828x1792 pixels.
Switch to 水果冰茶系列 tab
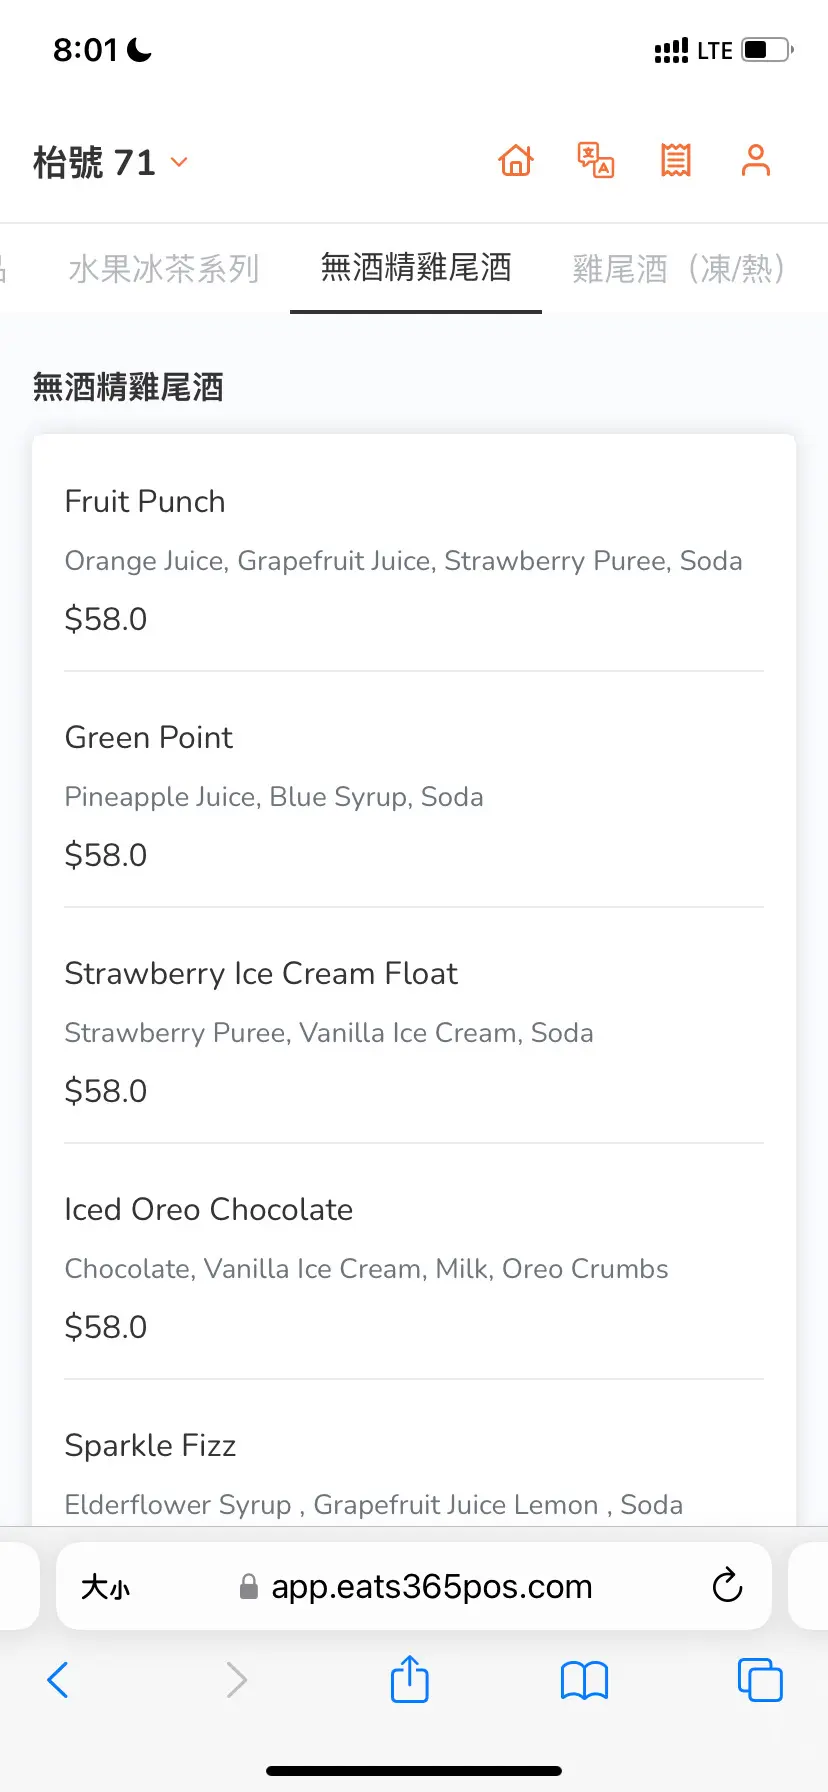pos(164,268)
